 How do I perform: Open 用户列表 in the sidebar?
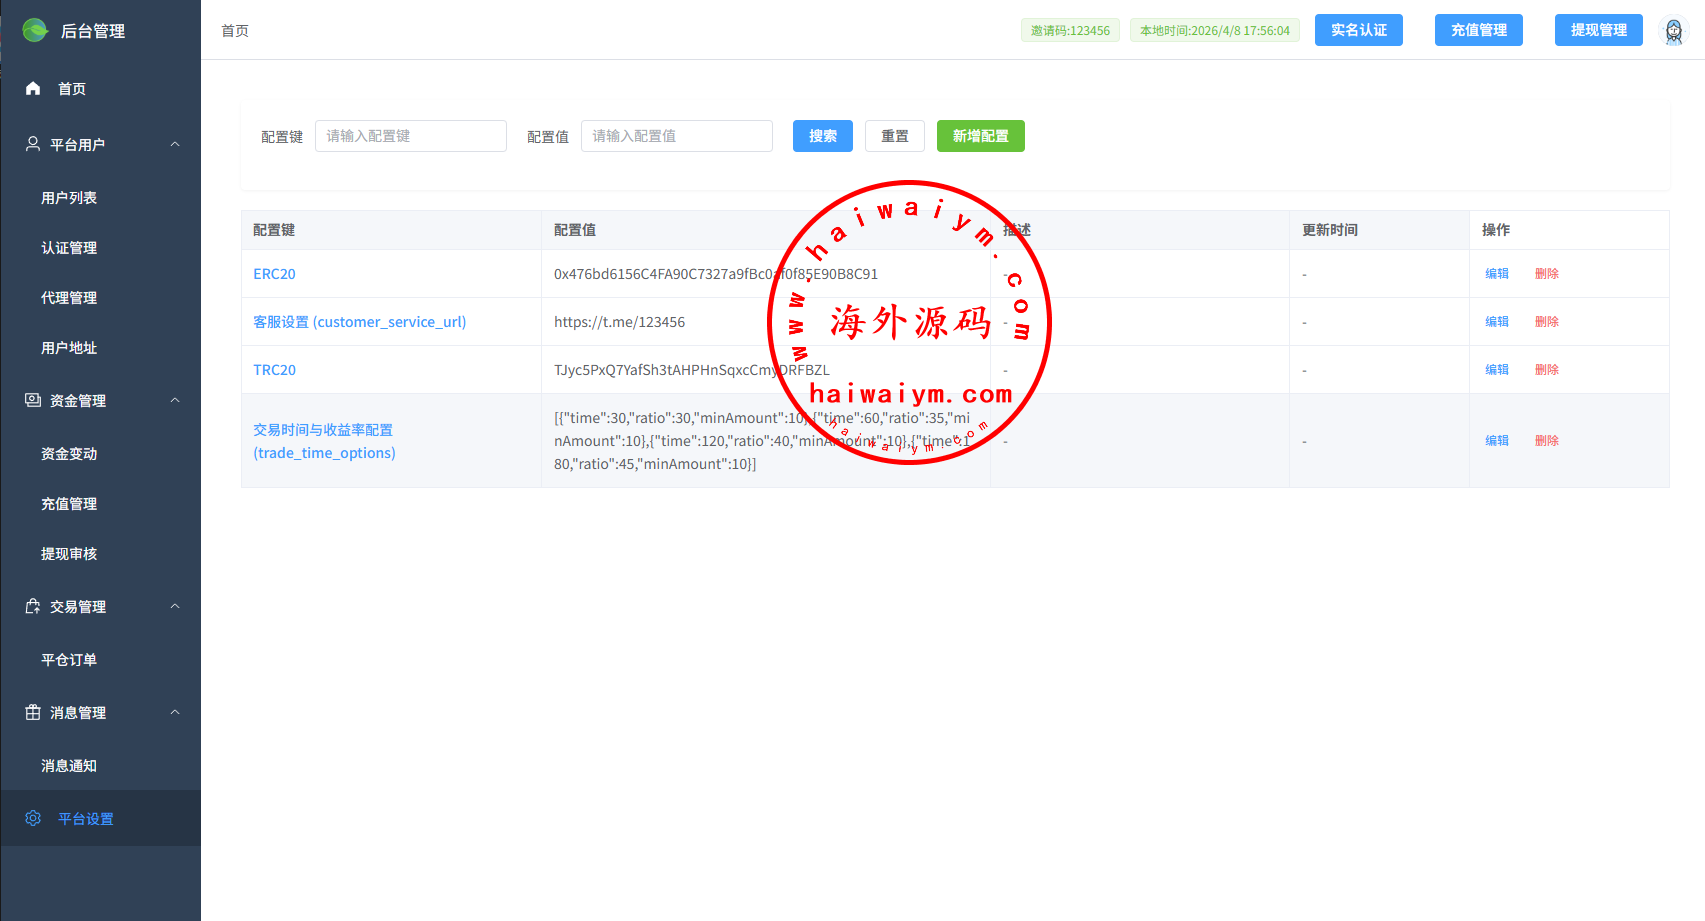click(x=69, y=198)
